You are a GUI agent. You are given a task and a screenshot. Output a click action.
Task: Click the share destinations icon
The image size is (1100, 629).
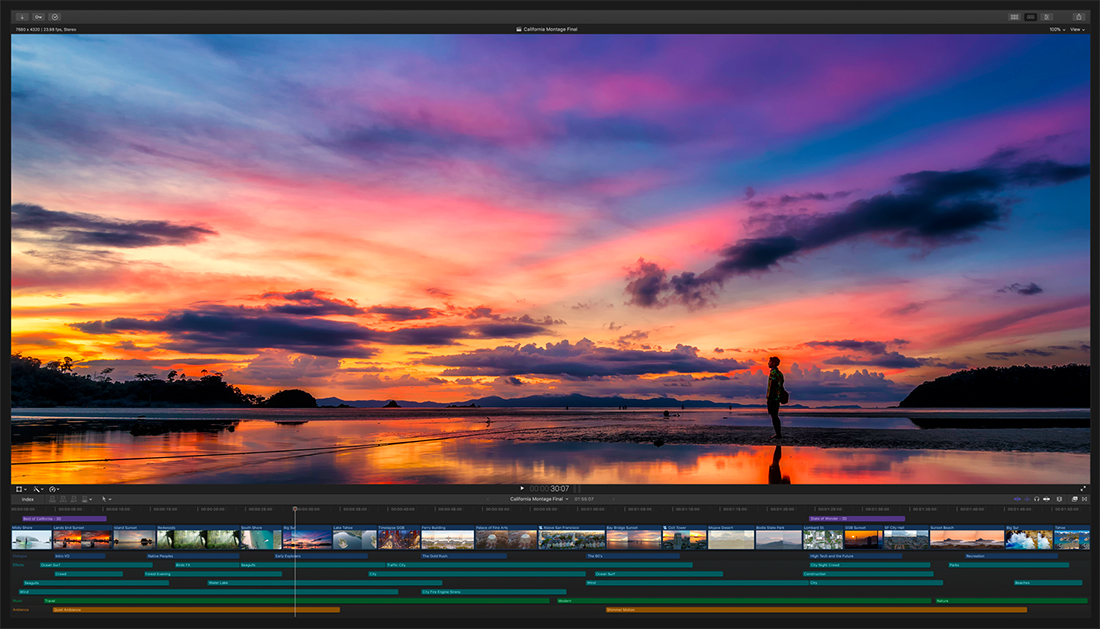[1080, 17]
